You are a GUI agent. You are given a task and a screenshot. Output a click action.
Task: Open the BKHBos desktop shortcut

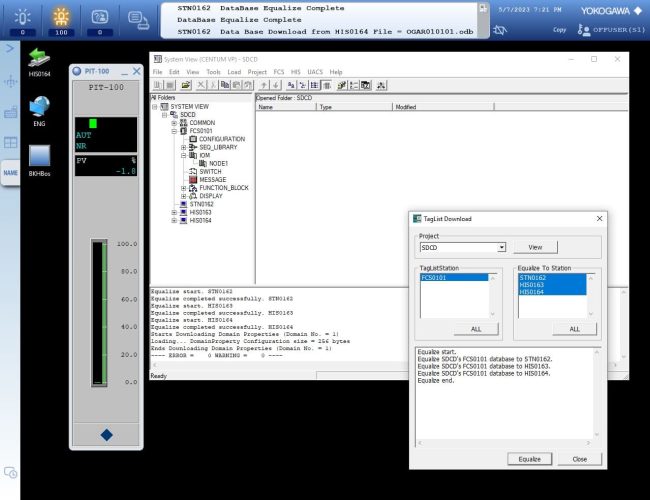[x=39, y=161]
